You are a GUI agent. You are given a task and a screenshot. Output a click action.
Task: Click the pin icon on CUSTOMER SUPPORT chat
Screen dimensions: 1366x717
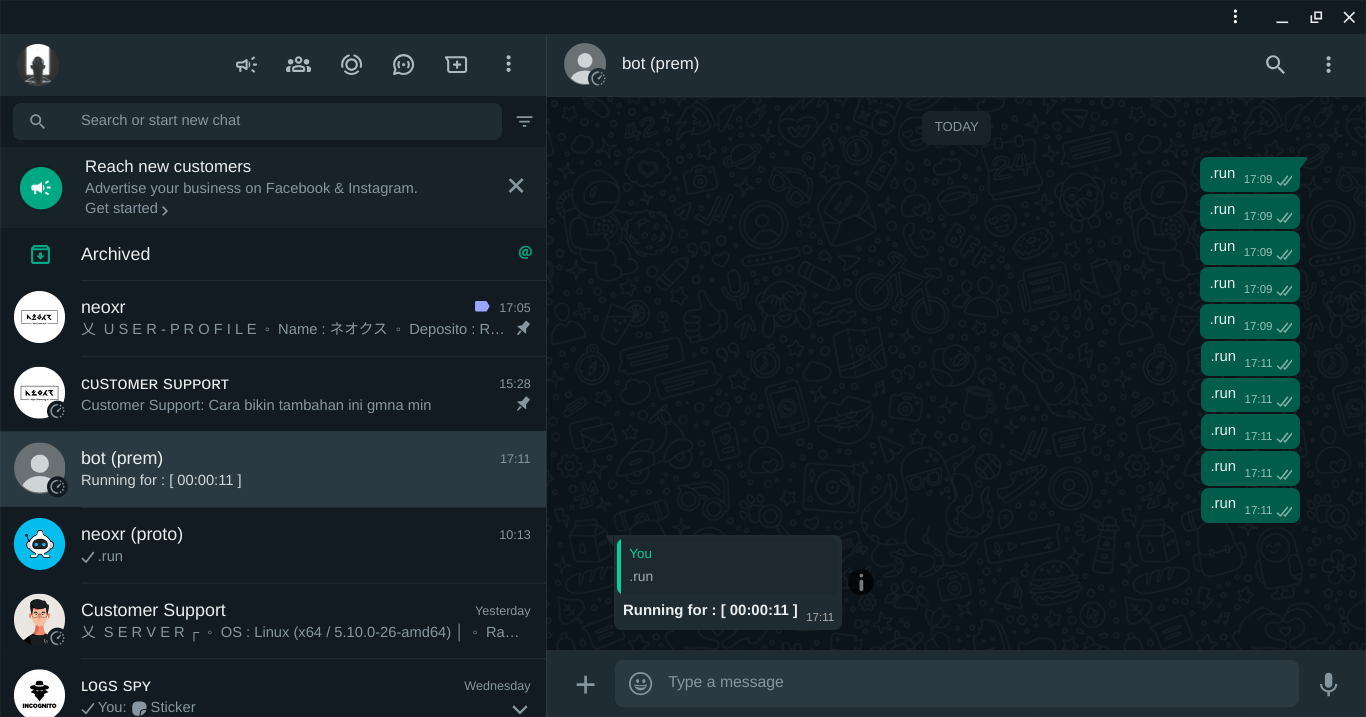523,404
